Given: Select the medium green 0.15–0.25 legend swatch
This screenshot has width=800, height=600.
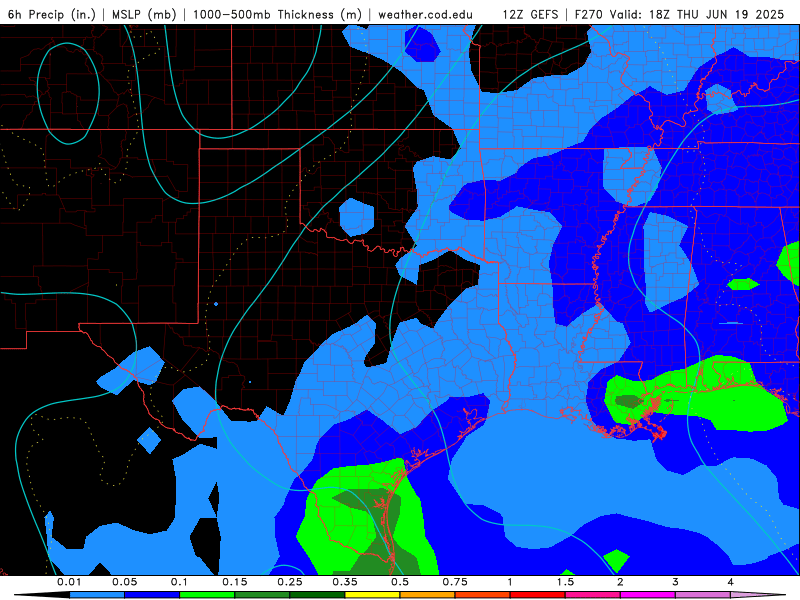Looking at the screenshot, I should coord(262,595).
